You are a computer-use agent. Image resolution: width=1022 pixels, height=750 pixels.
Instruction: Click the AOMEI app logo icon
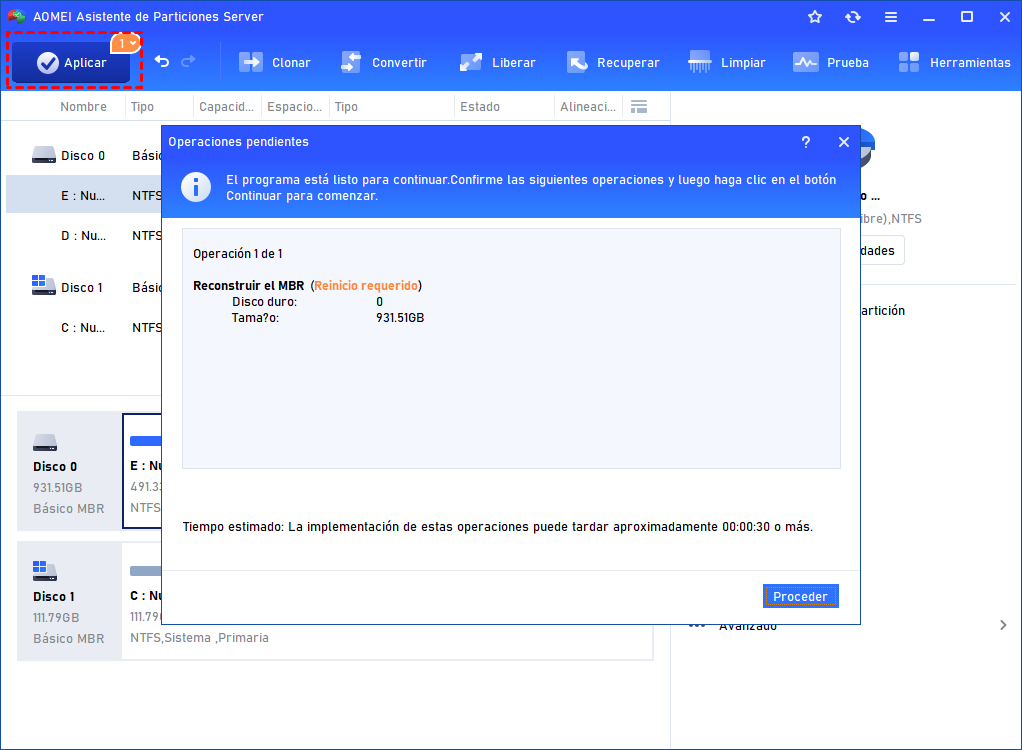[17, 16]
